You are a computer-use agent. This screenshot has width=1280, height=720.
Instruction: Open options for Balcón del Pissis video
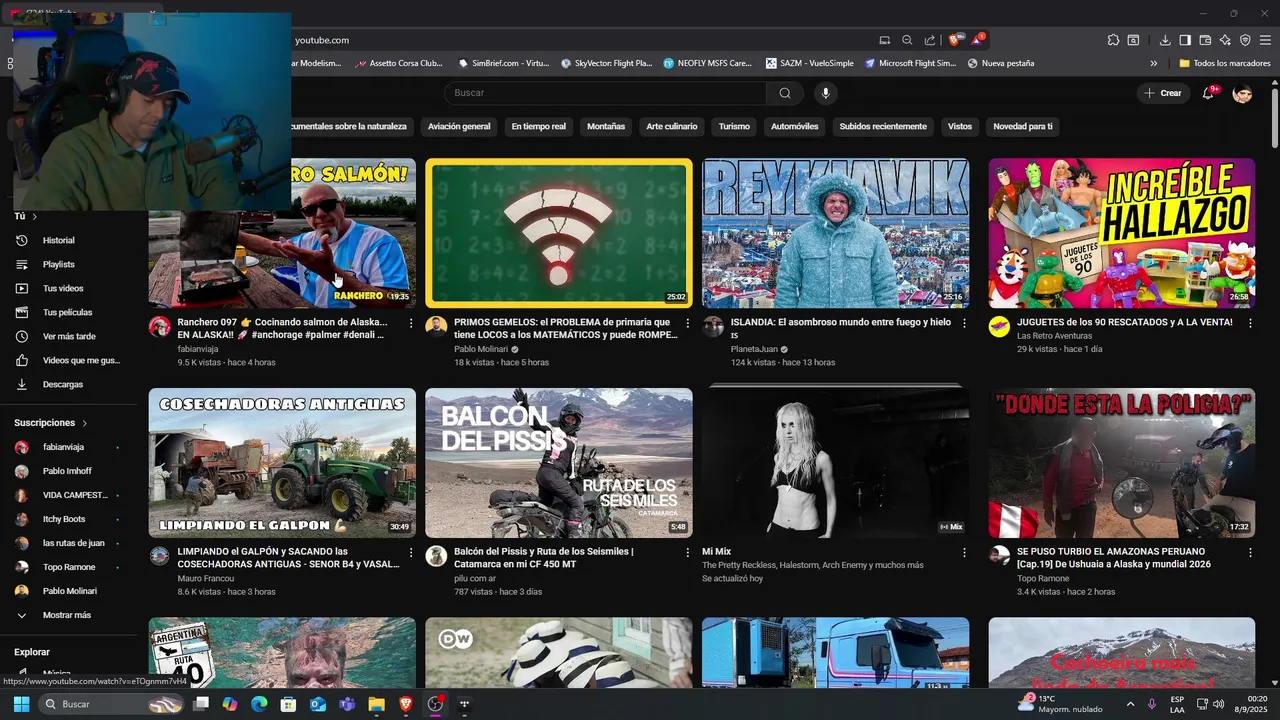(687, 552)
